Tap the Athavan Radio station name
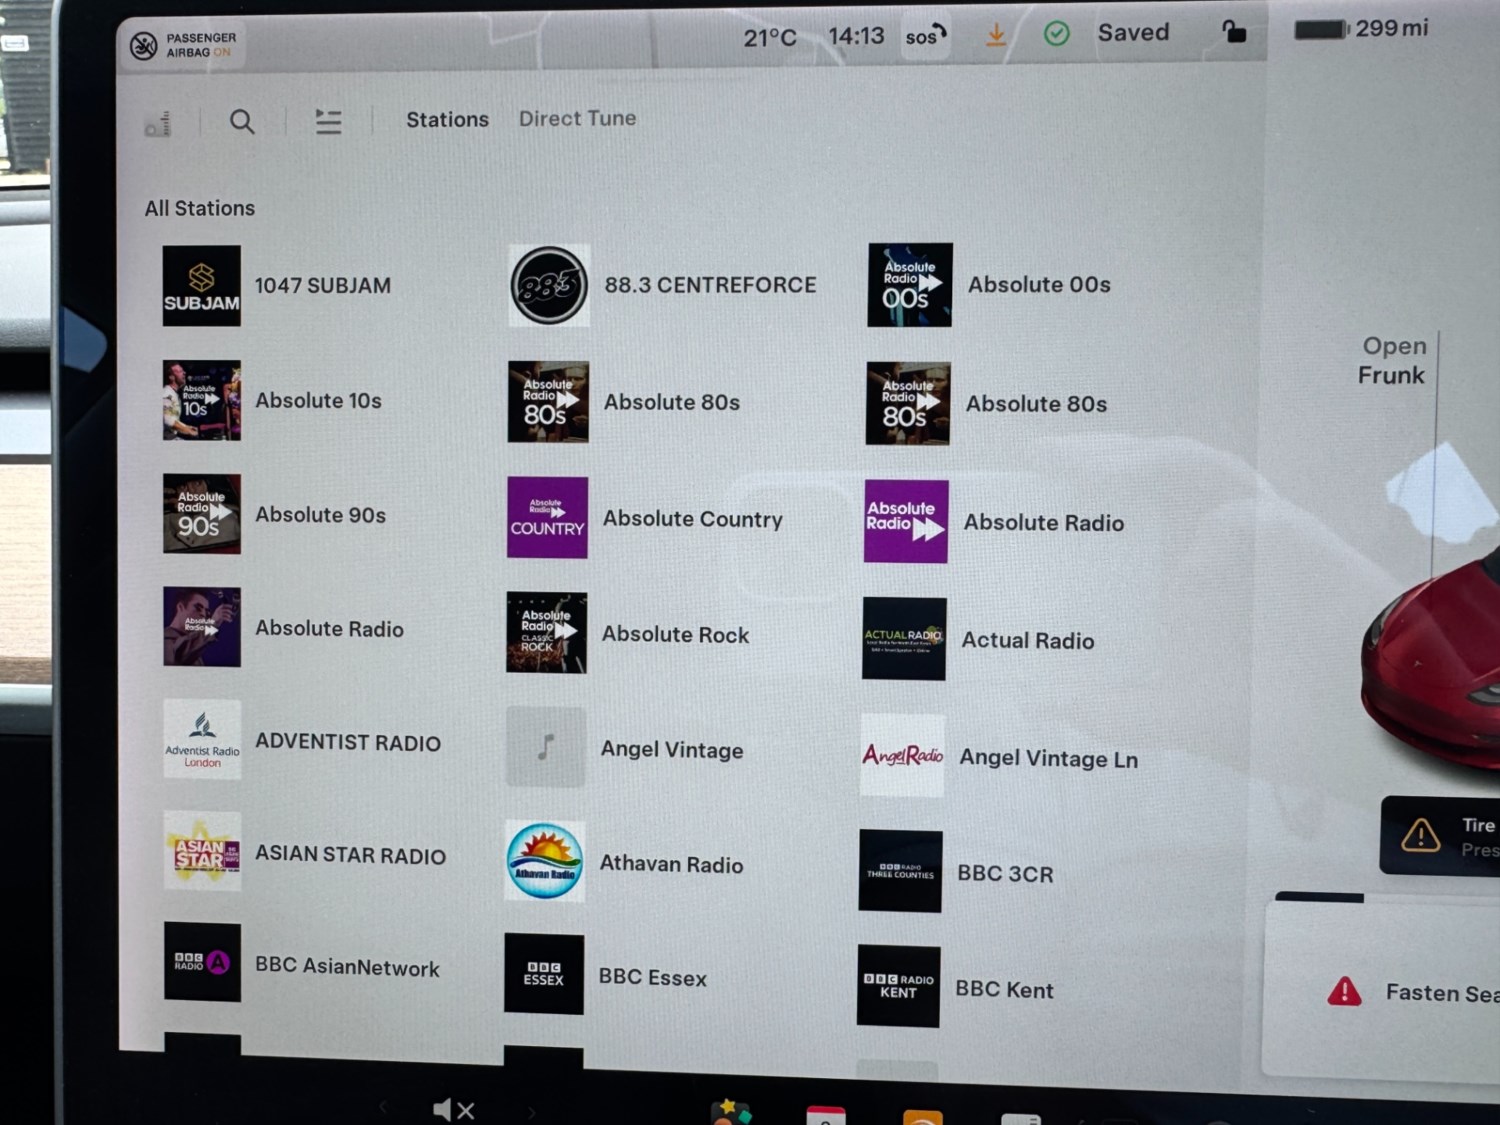The height and width of the screenshot is (1125, 1500). 671,865
